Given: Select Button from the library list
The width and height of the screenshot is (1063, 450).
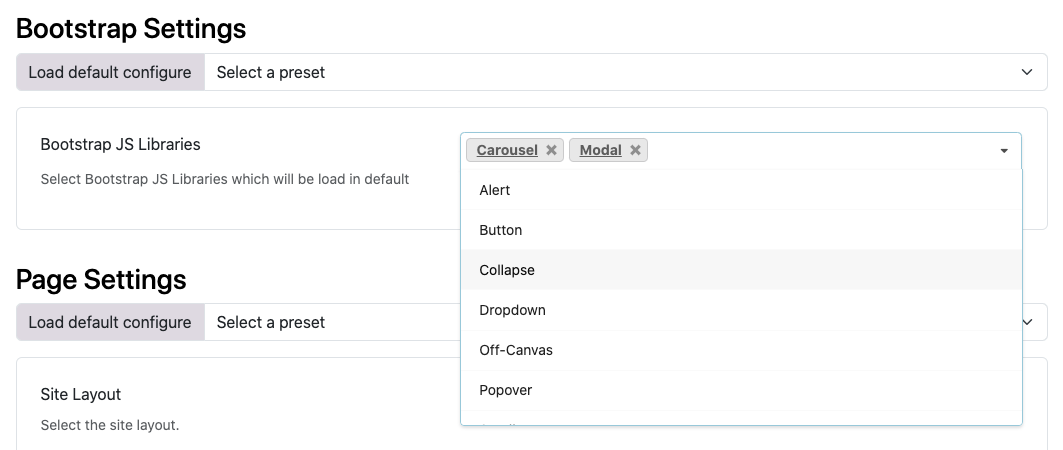Looking at the screenshot, I should (x=741, y=230).
